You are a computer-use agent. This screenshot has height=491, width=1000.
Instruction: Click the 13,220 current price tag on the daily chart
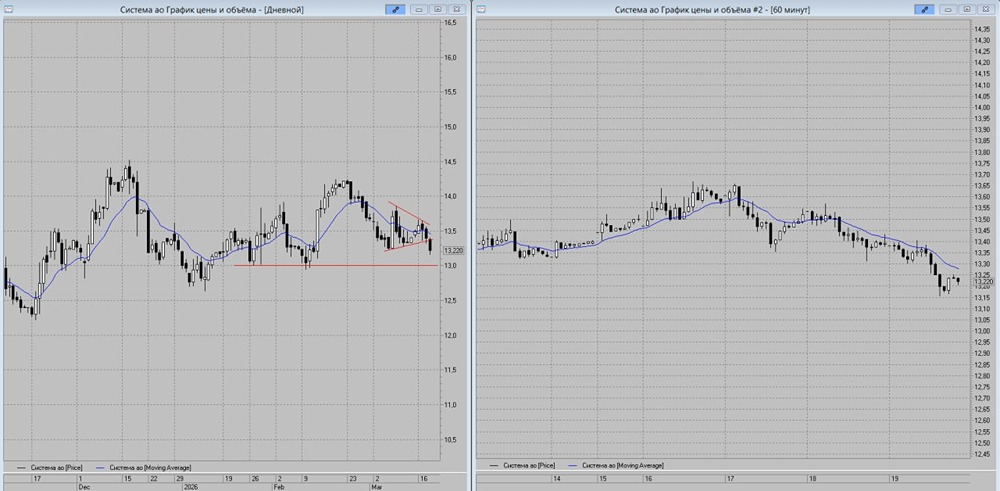click(453, 251)
